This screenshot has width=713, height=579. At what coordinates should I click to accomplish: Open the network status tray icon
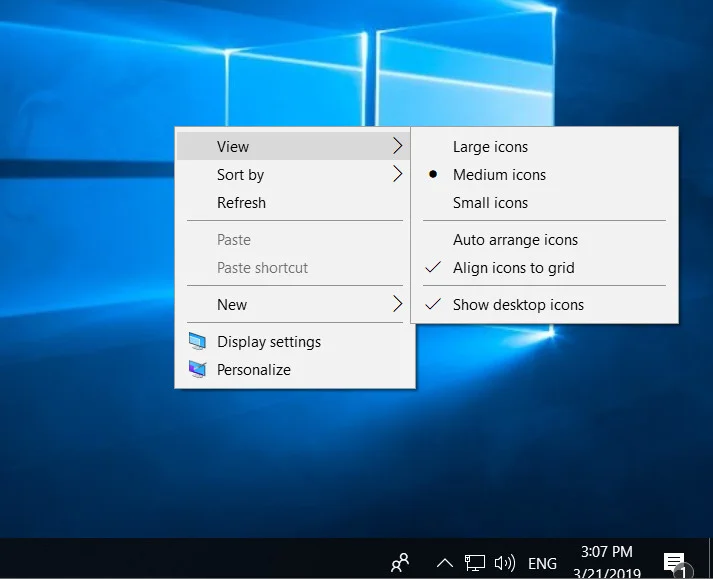[475, 563]
